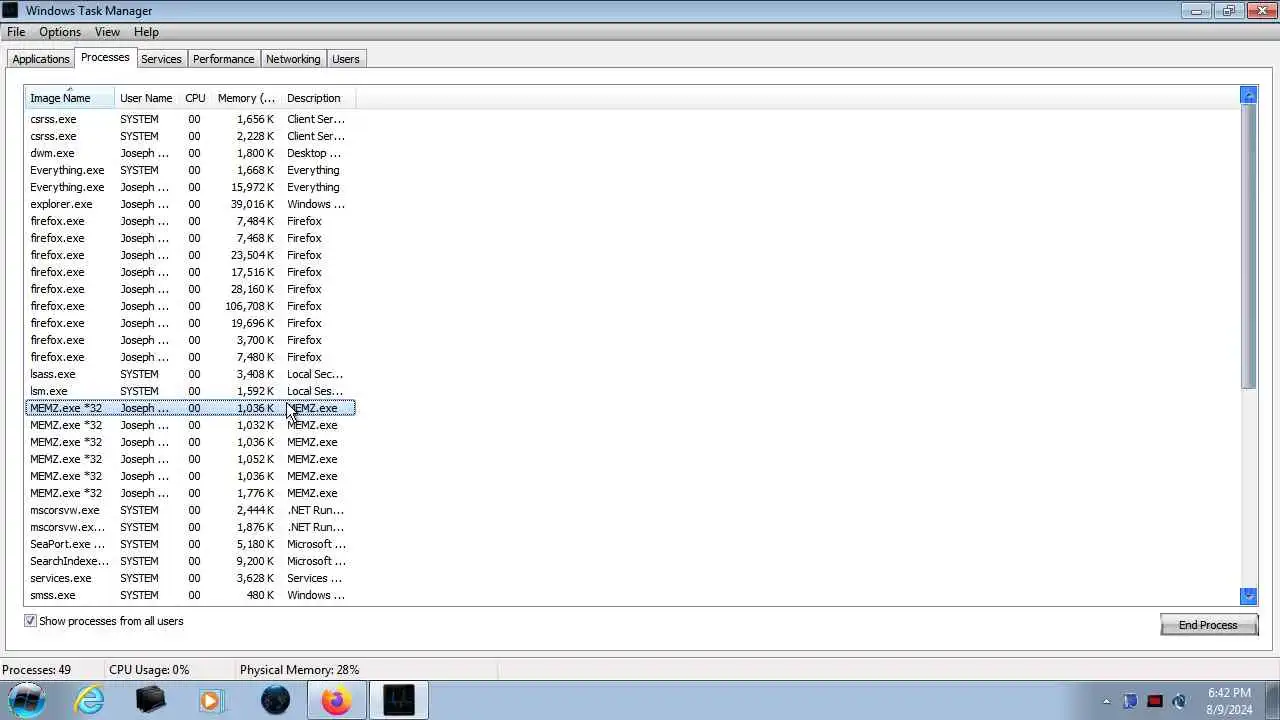Select the dwm.exe process row
Image resolution: width=1280 pixels, height=720 pixels.
click(x=190, y=153)
